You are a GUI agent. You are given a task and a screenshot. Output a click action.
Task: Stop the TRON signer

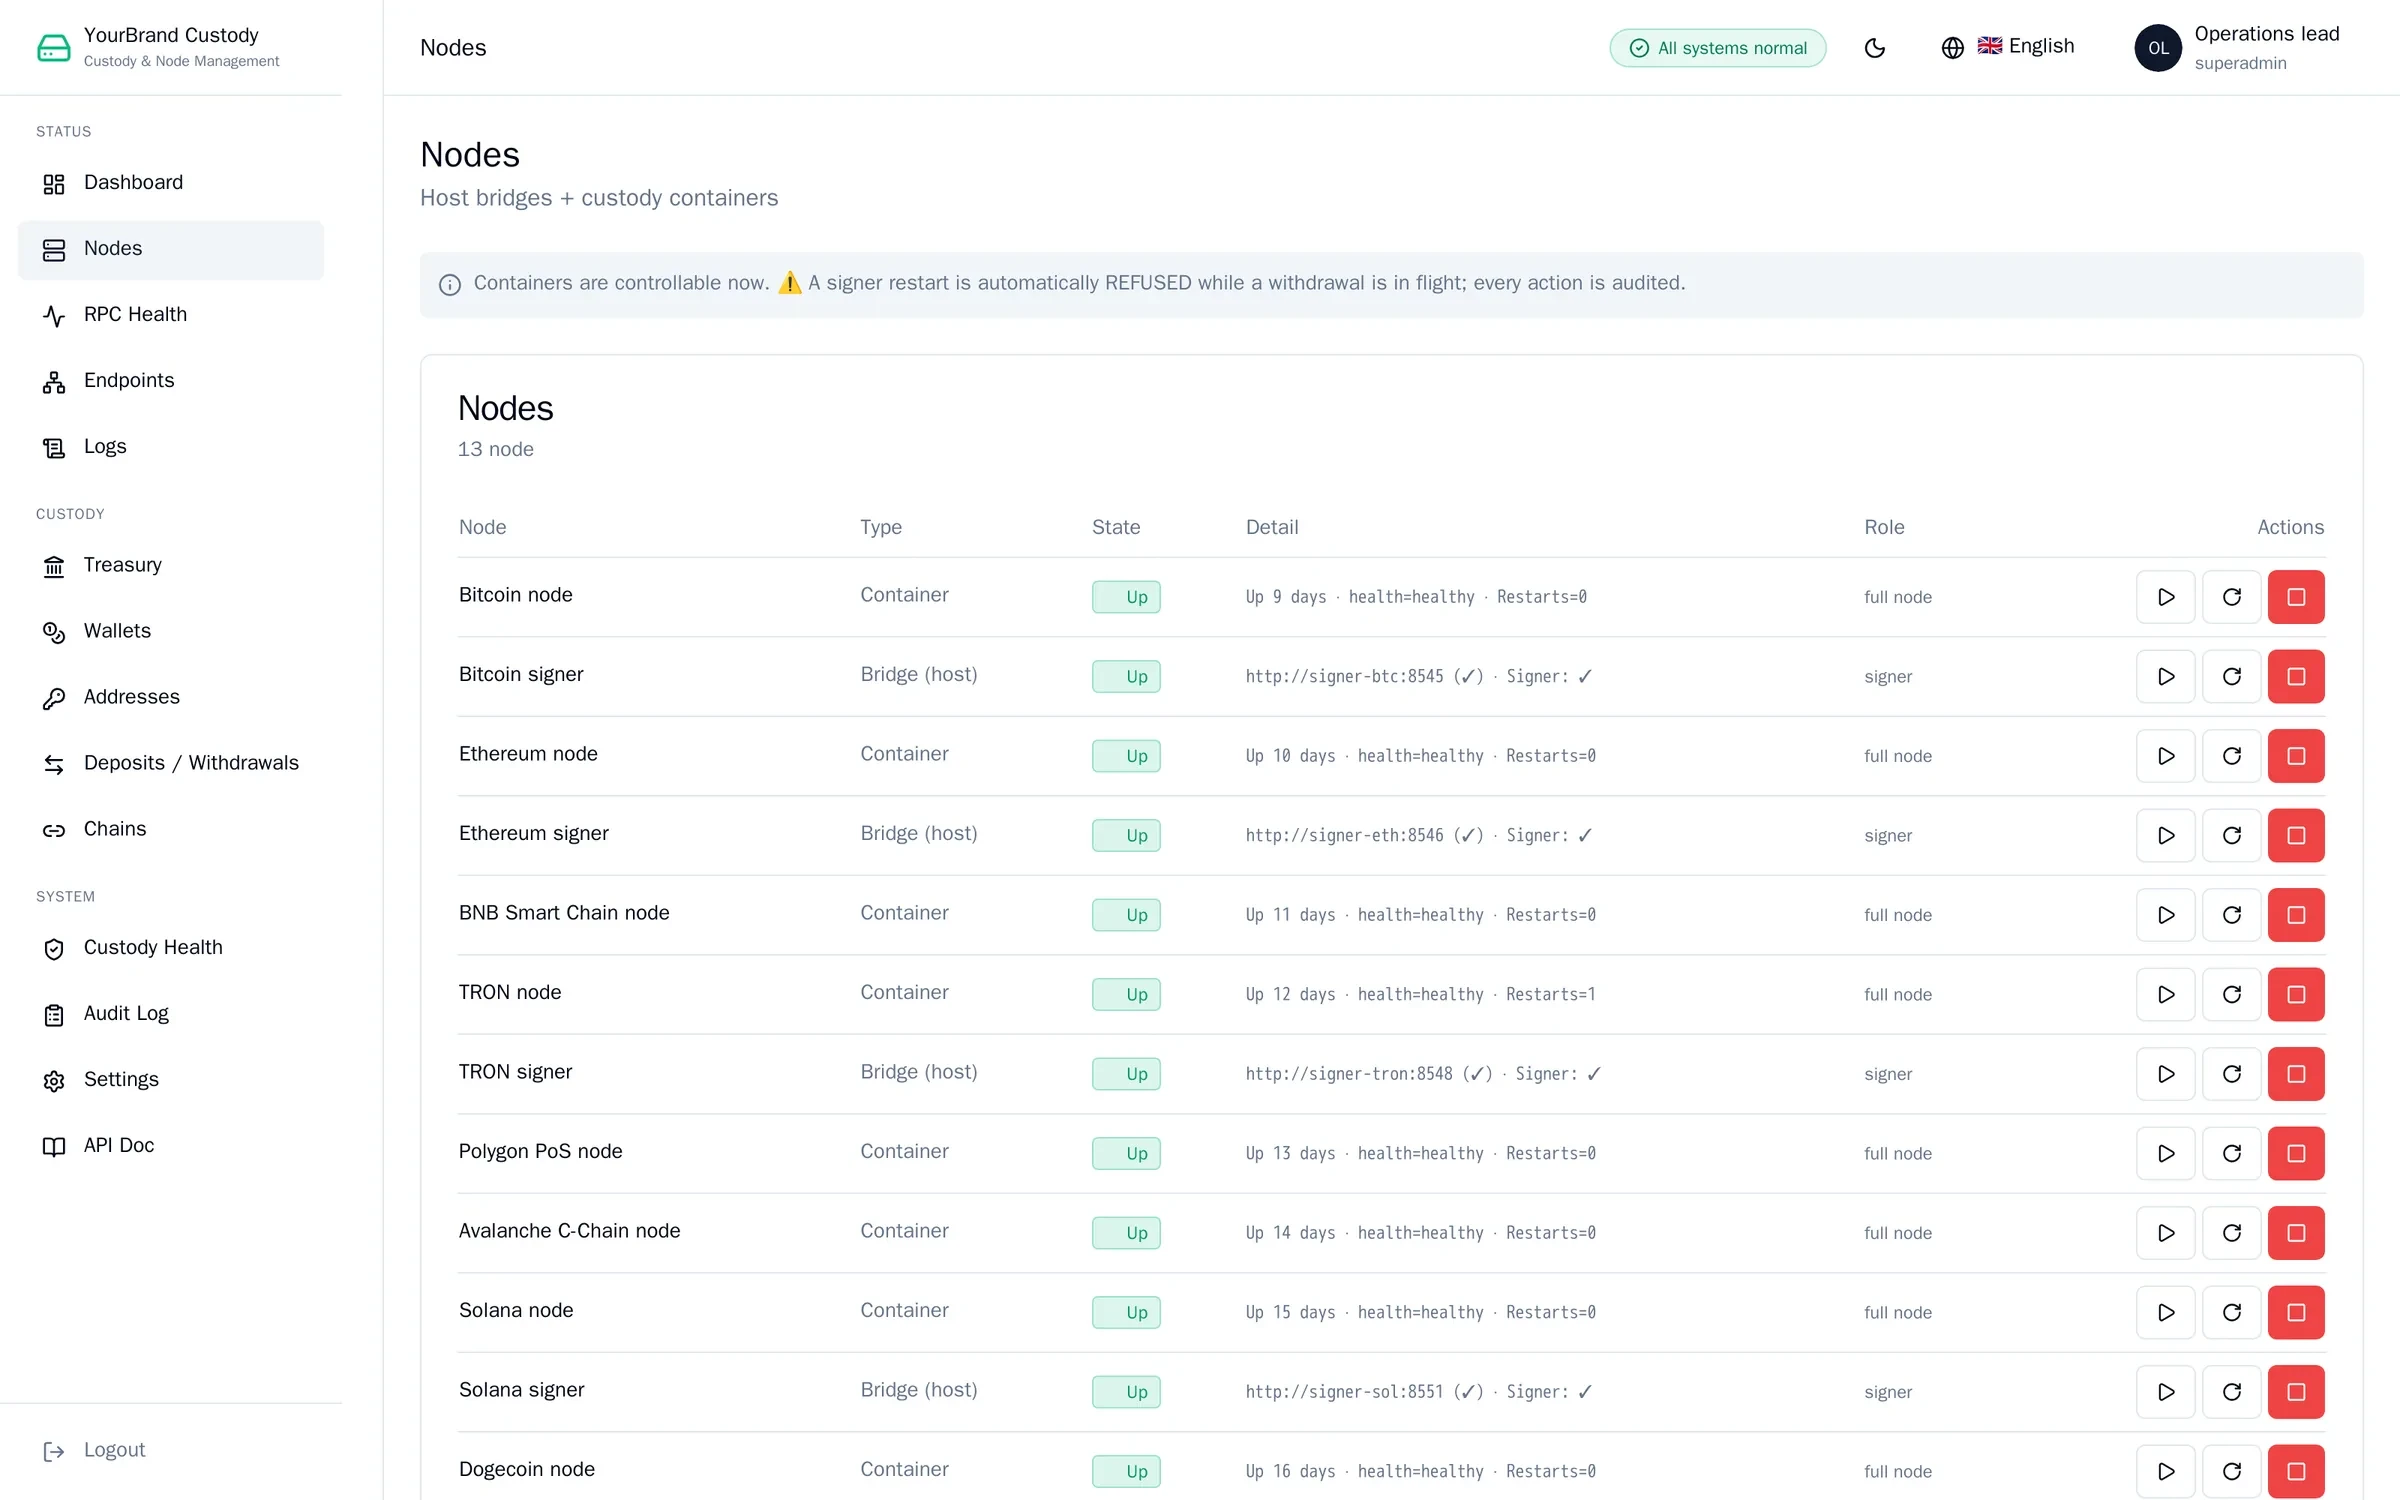click(2296, 1074)
